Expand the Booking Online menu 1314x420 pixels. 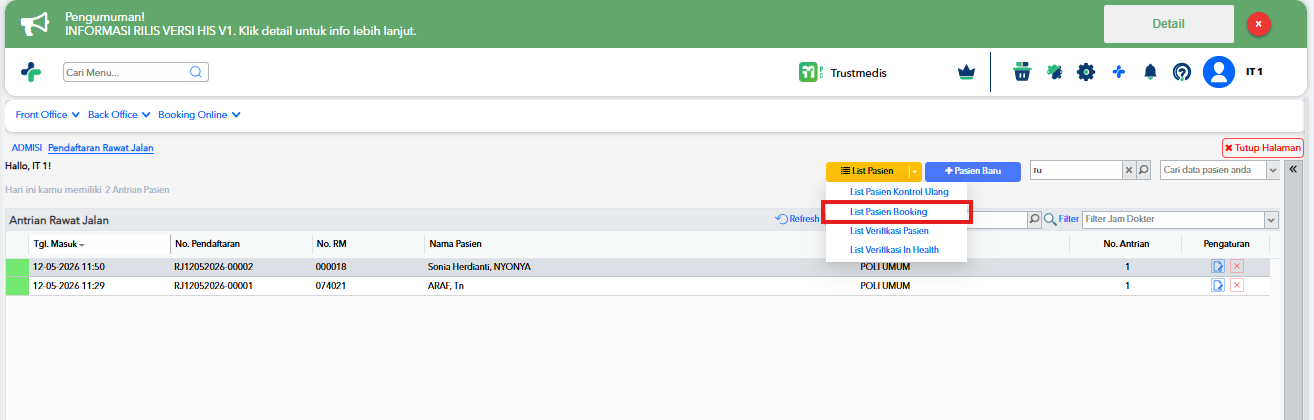click(199, 115)
